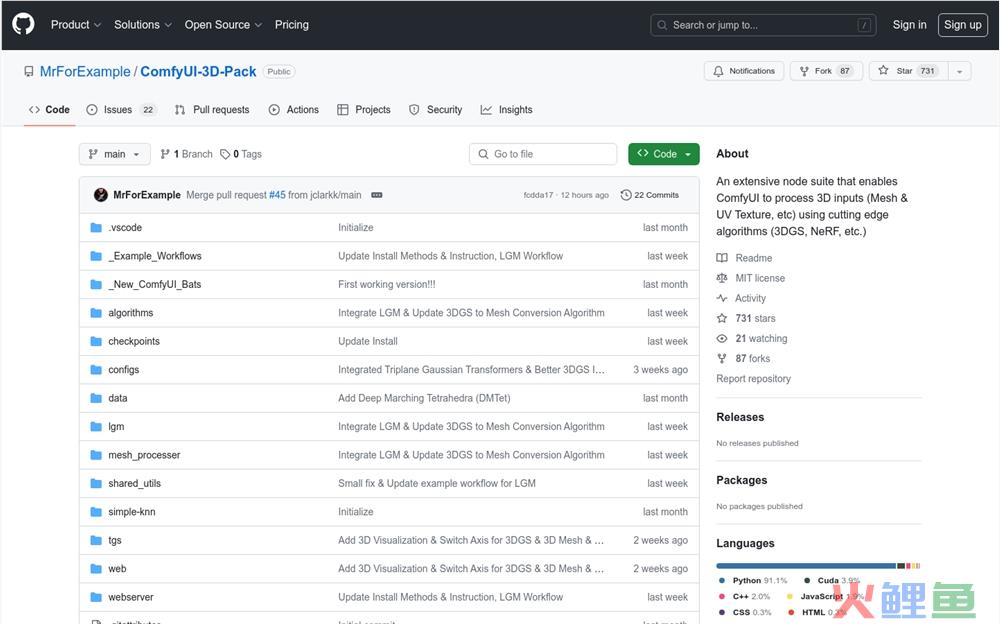Switch to the Issues tab
The width and height of the screenshot is (1000, 624).
[x=121, y=110]
